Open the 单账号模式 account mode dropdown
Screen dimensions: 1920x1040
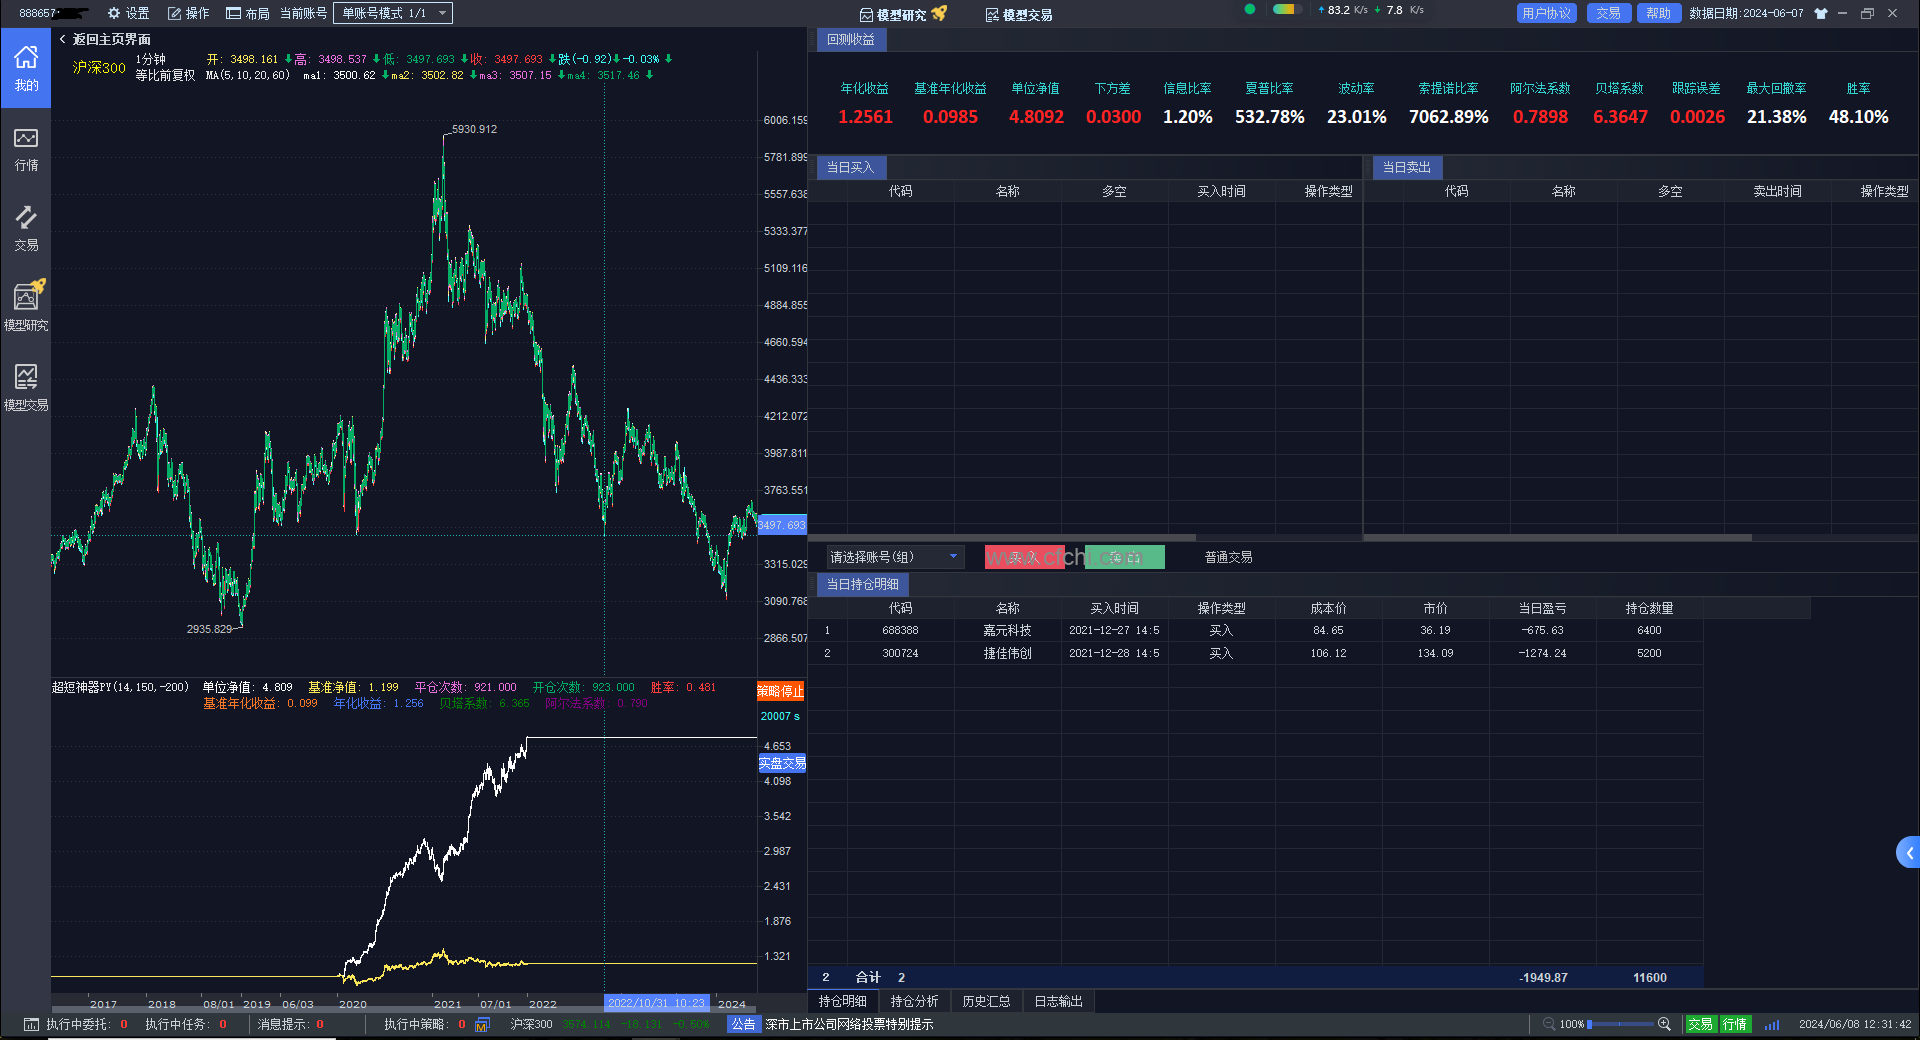tap(393, 13)
